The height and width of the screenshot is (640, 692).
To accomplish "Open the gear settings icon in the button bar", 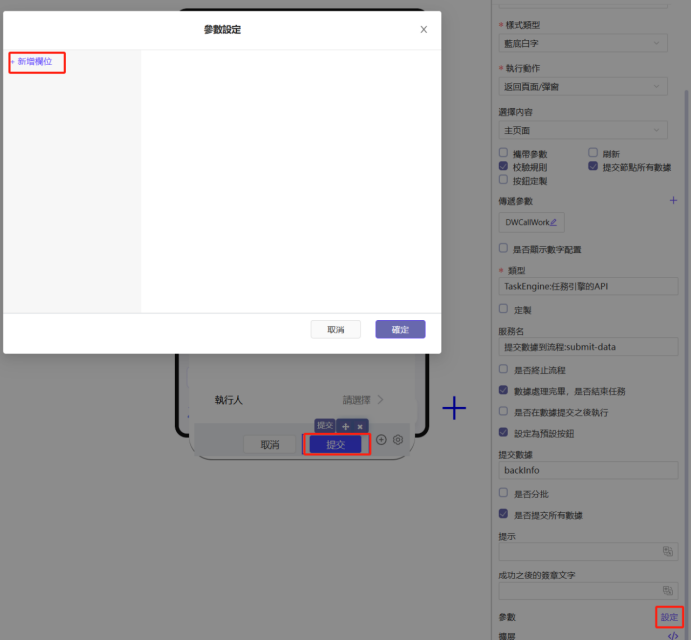I will click(x=398, y=440).
